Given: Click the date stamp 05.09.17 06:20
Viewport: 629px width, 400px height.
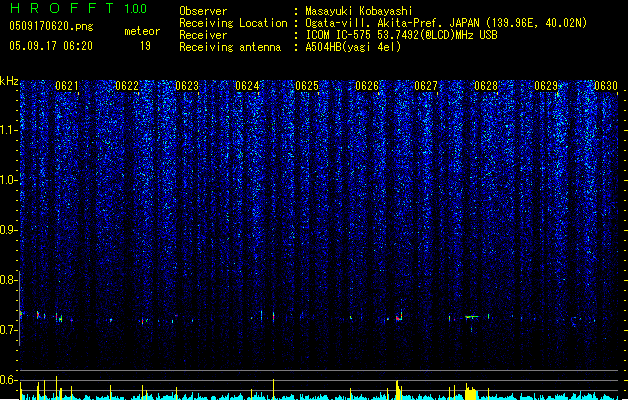Looking at the screenshot, I should tap(51, 46).
